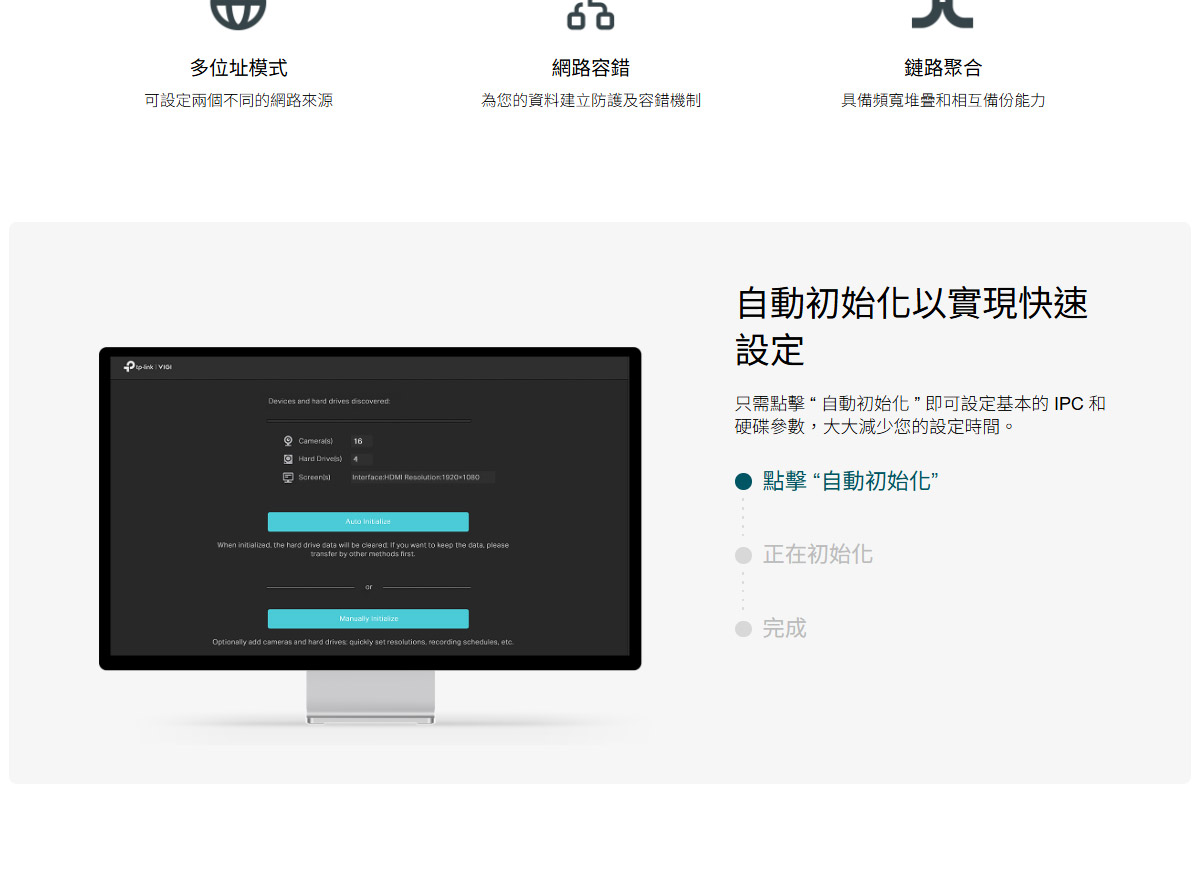
Task: Click the tp-link VIGI logo in monitor
Action: click(x=148, y=367)
